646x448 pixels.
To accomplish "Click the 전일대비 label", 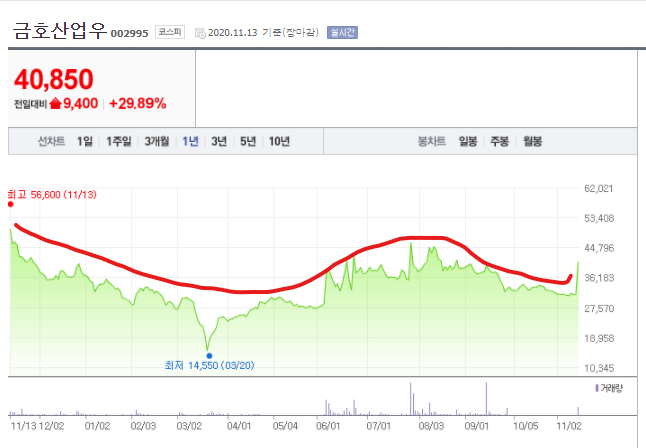I will pyautogui.click(x=30, y=104).
